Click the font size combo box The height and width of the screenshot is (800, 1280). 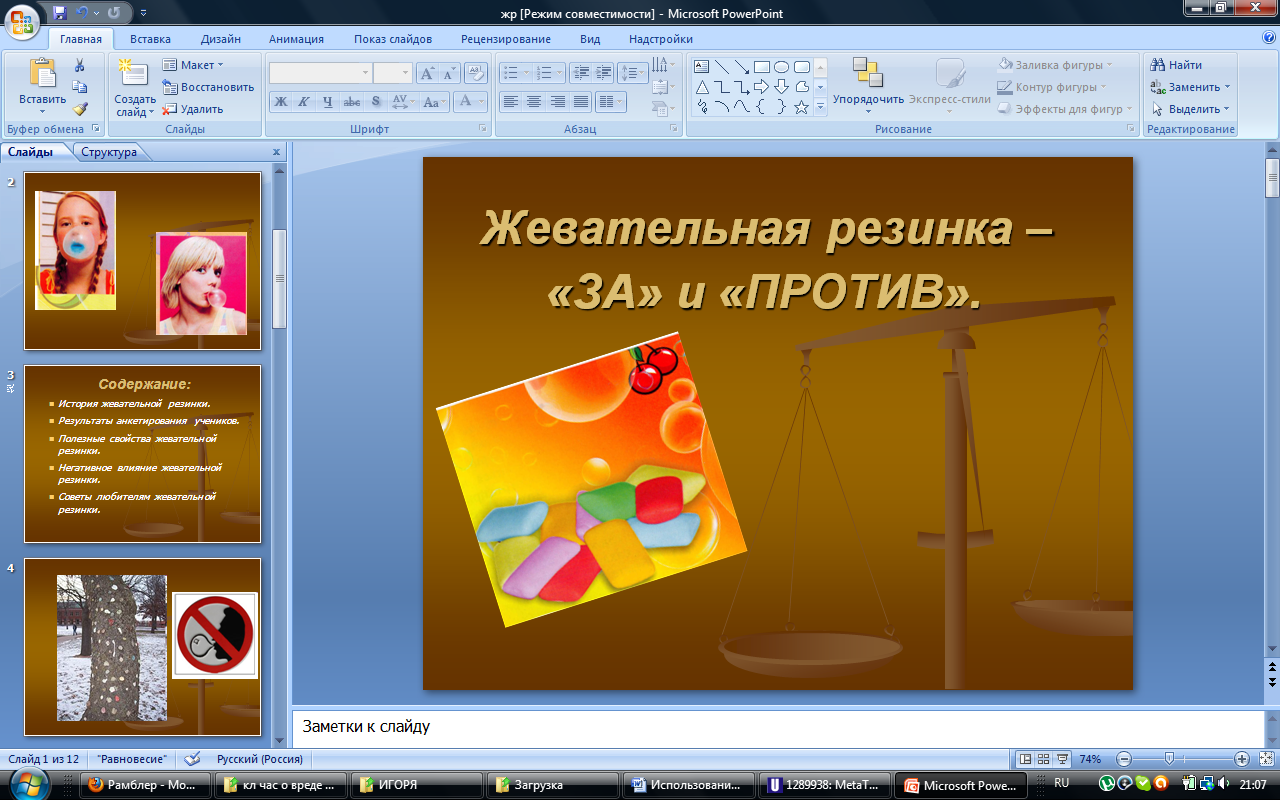(392, 73)
